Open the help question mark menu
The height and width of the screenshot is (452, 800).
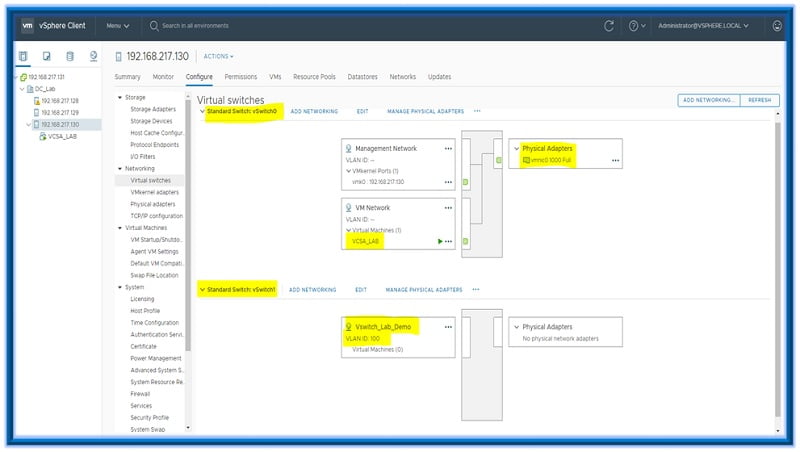(636, 25)
